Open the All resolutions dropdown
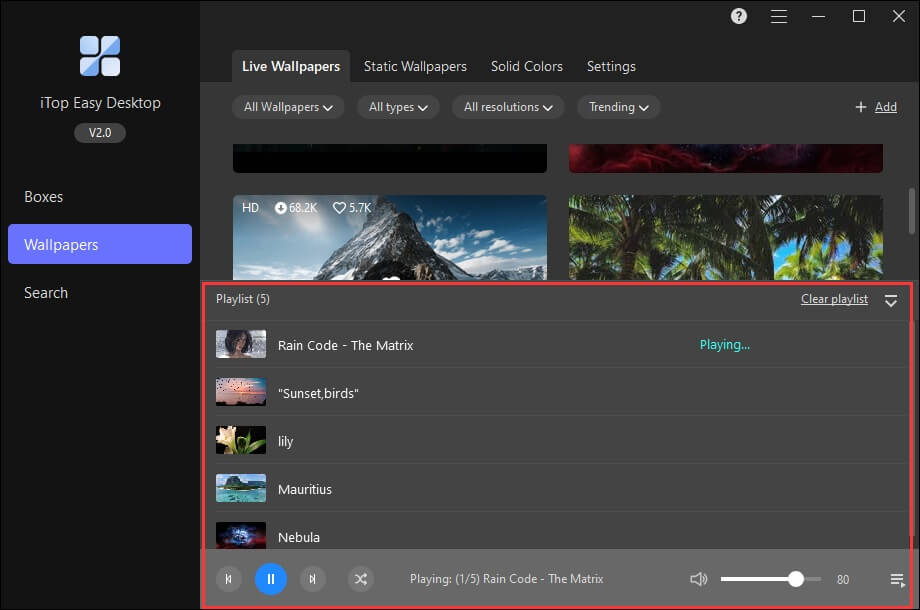Screen dimensions: 920x610 pyautogui.click(x=508, y=107)
